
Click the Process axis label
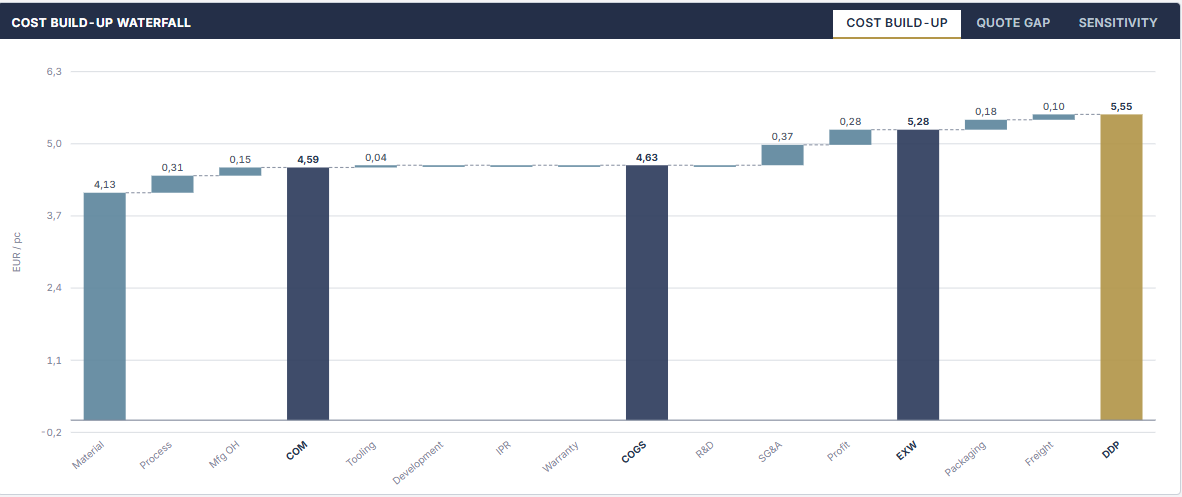coord(156,455)
